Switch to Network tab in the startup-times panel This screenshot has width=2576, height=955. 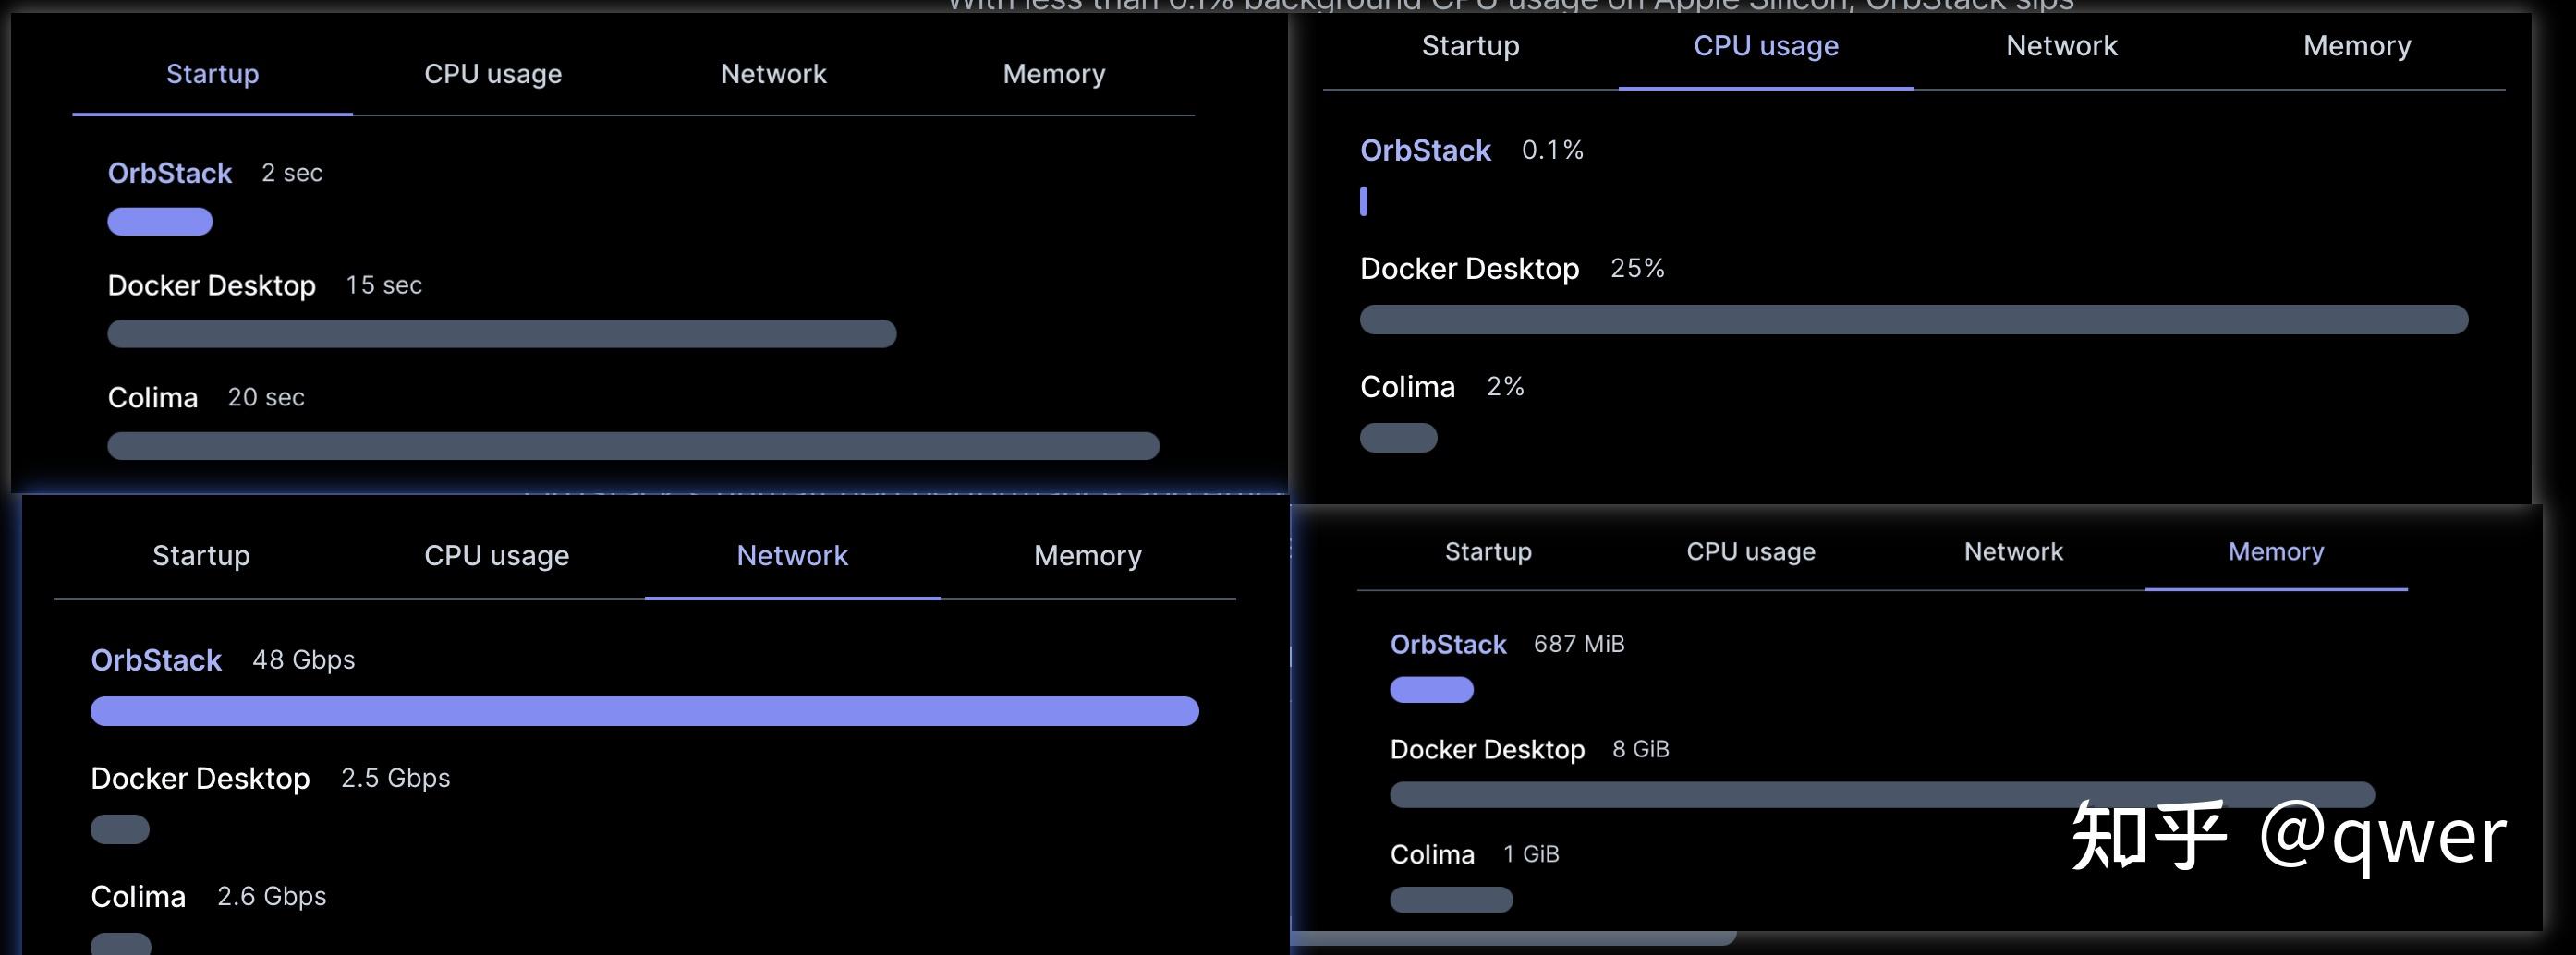pyautogui.click(x=773, y=74)
